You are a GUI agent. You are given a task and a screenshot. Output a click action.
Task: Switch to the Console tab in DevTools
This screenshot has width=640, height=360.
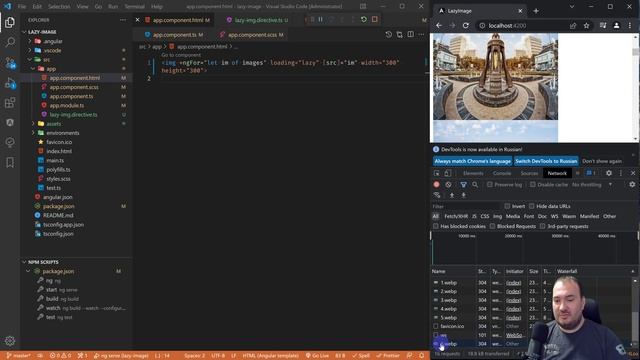click(502, 173)
